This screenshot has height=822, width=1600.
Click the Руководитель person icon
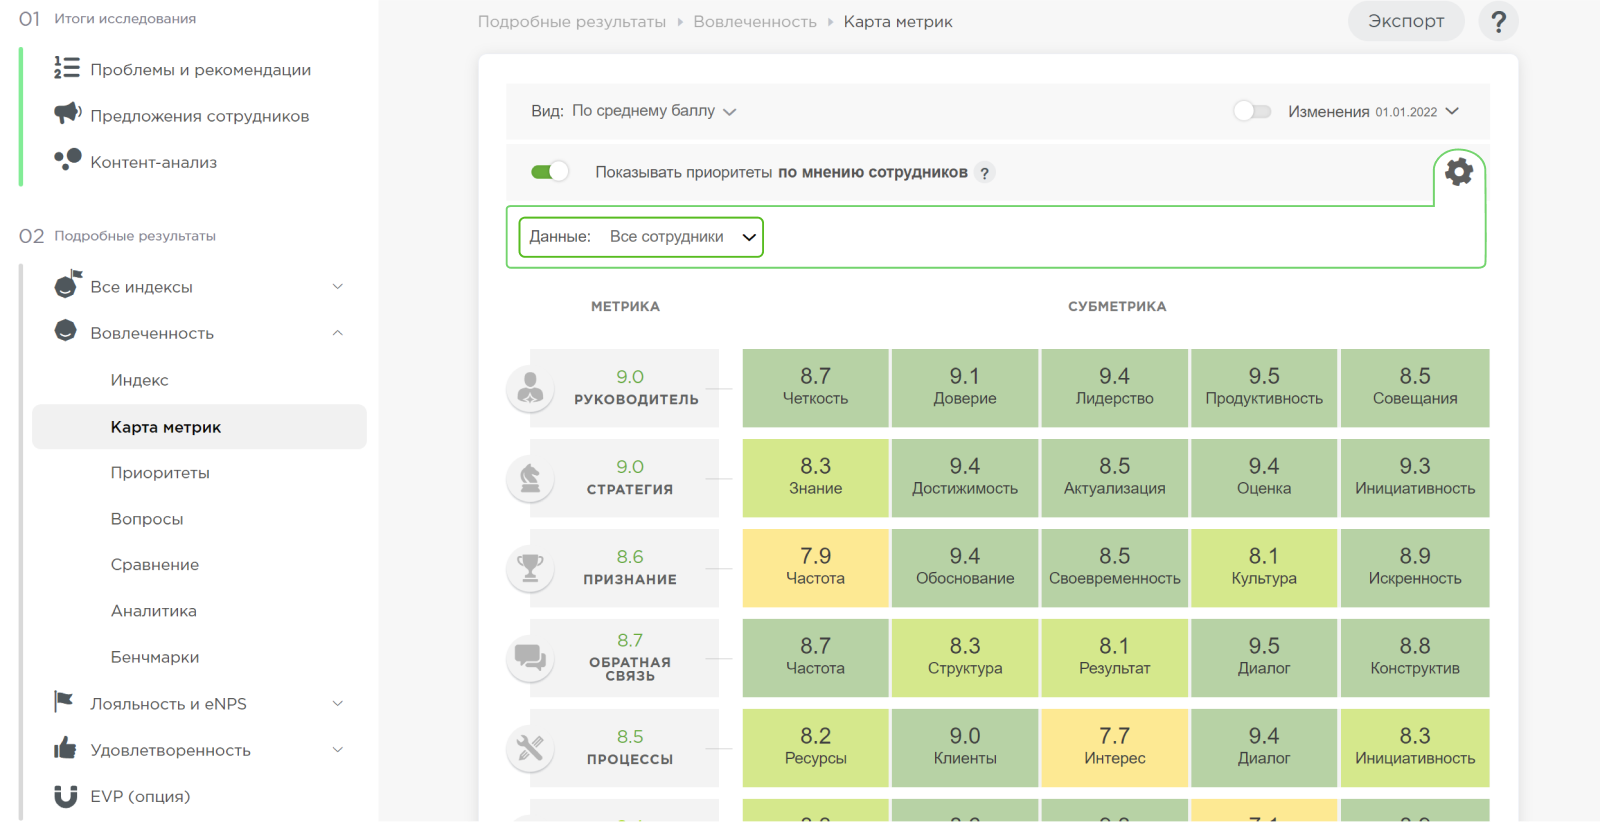tap(531, 388)
